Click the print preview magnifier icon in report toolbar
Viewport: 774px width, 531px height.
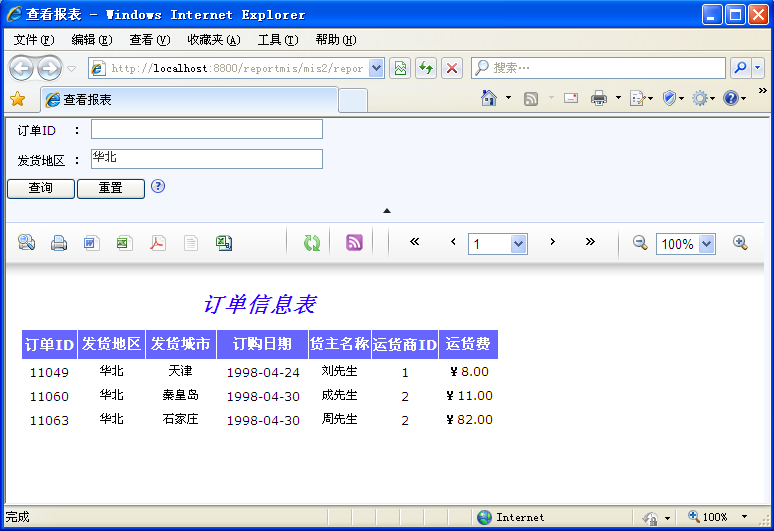[x=26, y=243]
